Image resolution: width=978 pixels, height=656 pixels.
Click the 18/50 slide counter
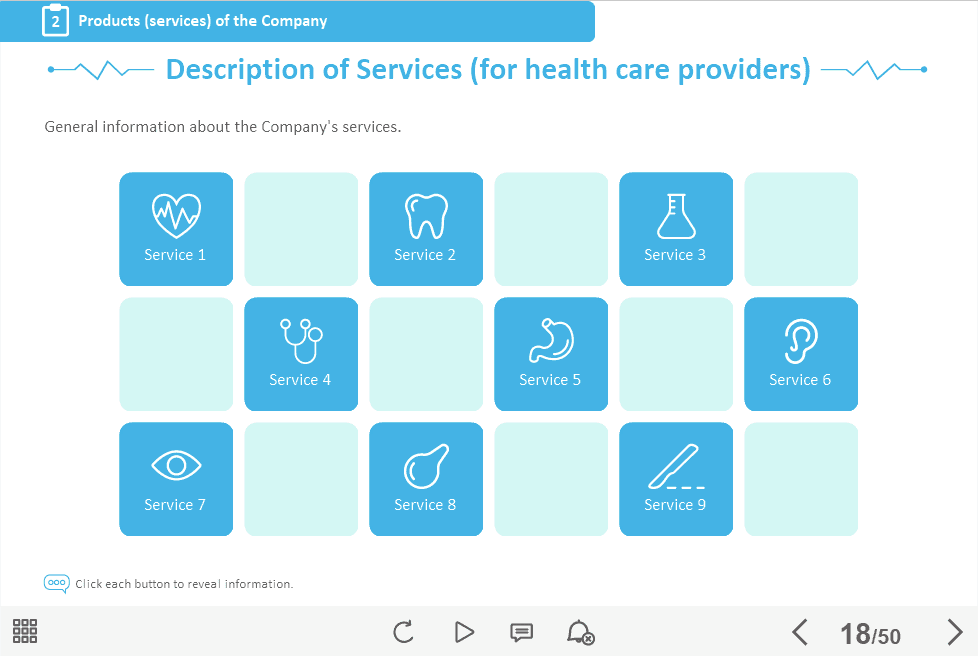point(870,634)
